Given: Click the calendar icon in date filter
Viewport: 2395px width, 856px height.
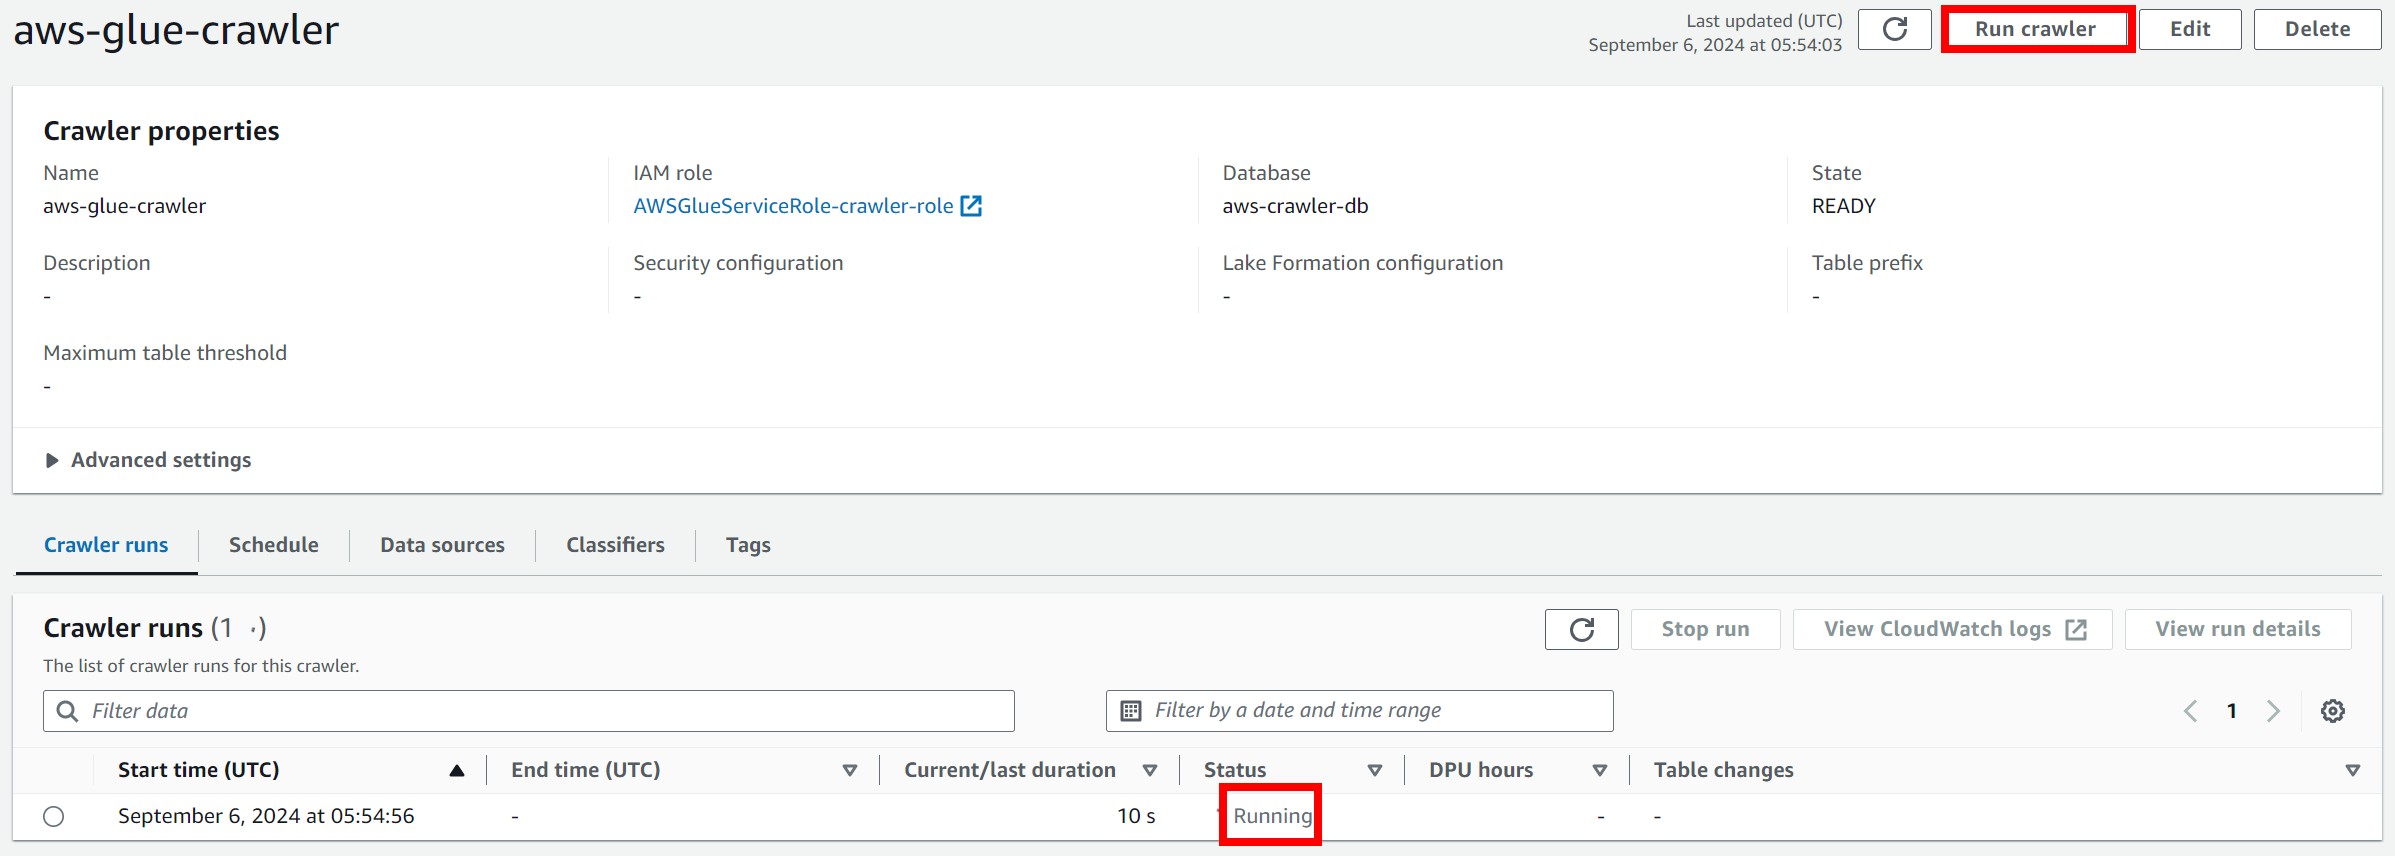Looking at the screenshot, I should (x=1131, y=711).
